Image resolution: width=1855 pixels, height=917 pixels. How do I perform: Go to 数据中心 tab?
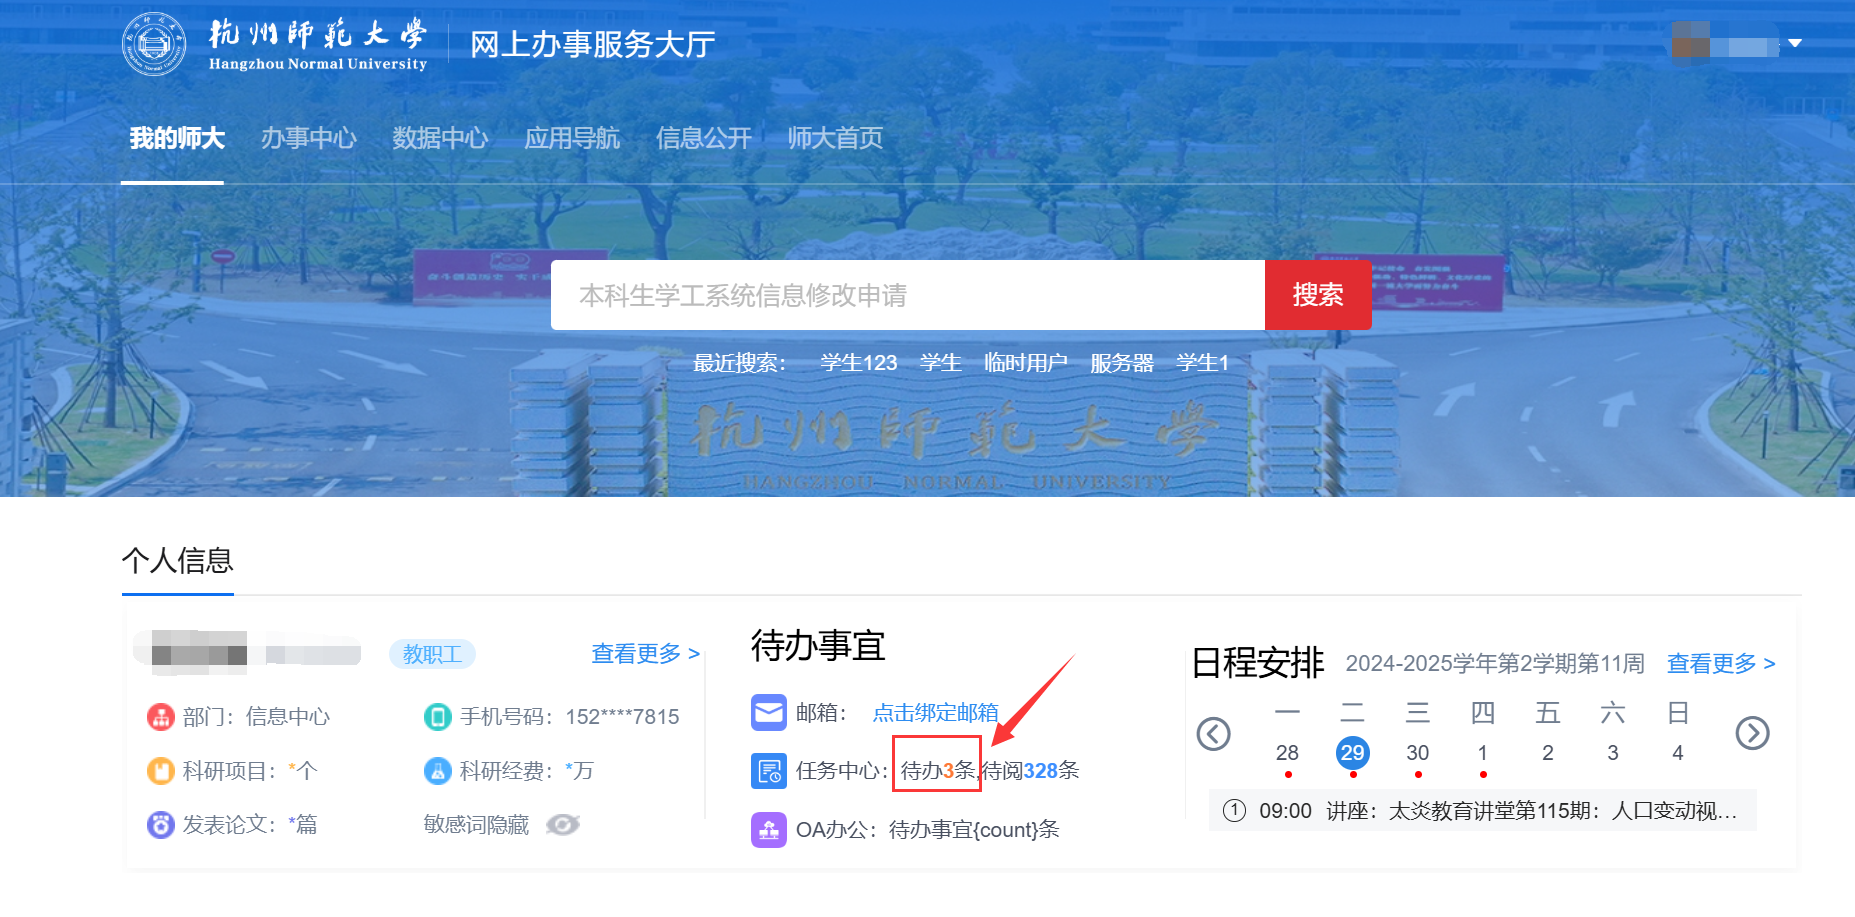(440, 138)
